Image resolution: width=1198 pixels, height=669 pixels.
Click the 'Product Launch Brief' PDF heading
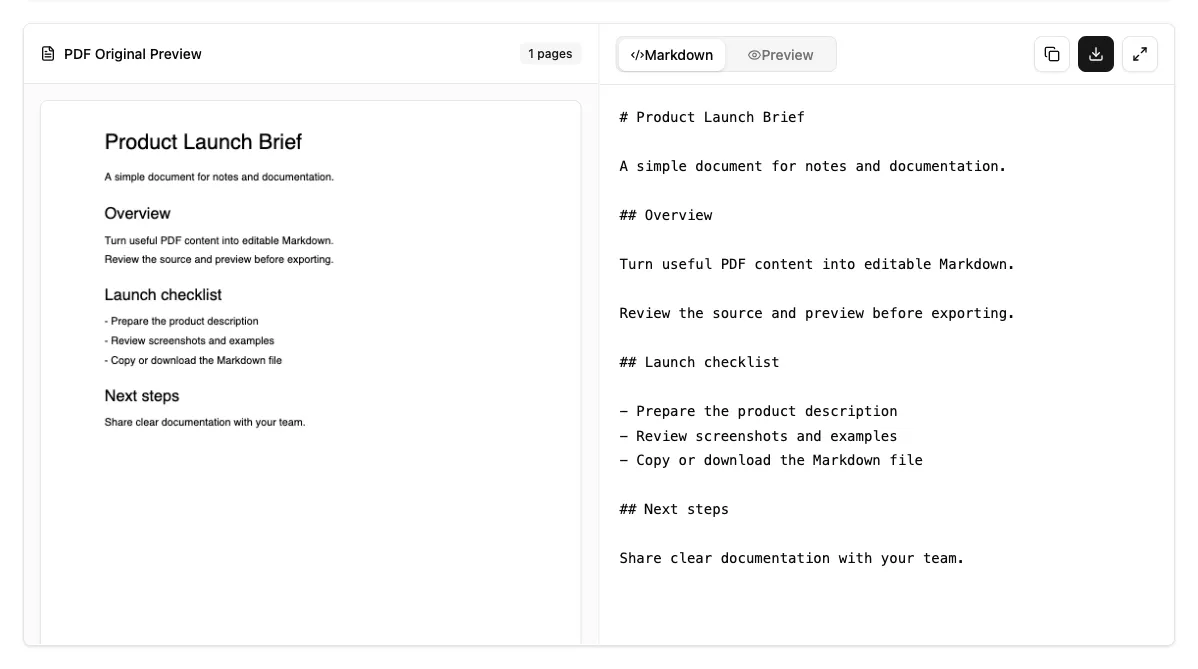click(203, 142)
